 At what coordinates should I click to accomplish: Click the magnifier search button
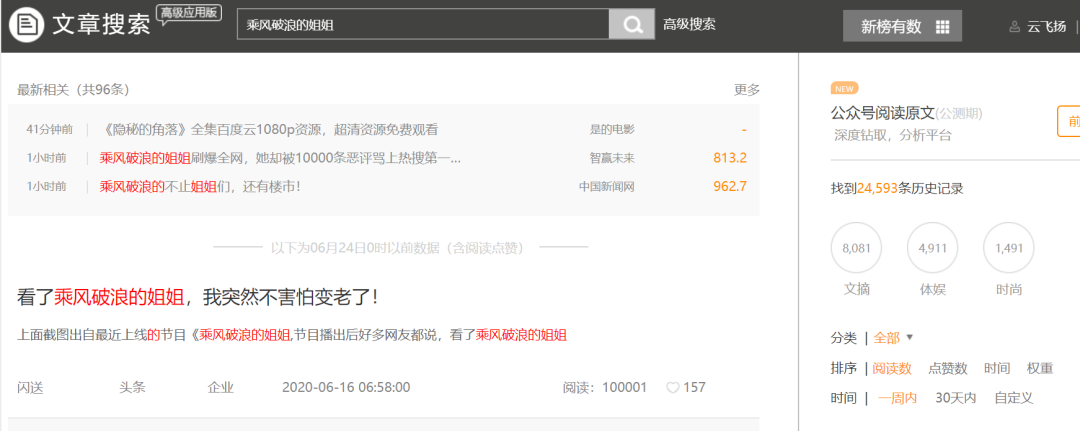pos(632,25)
